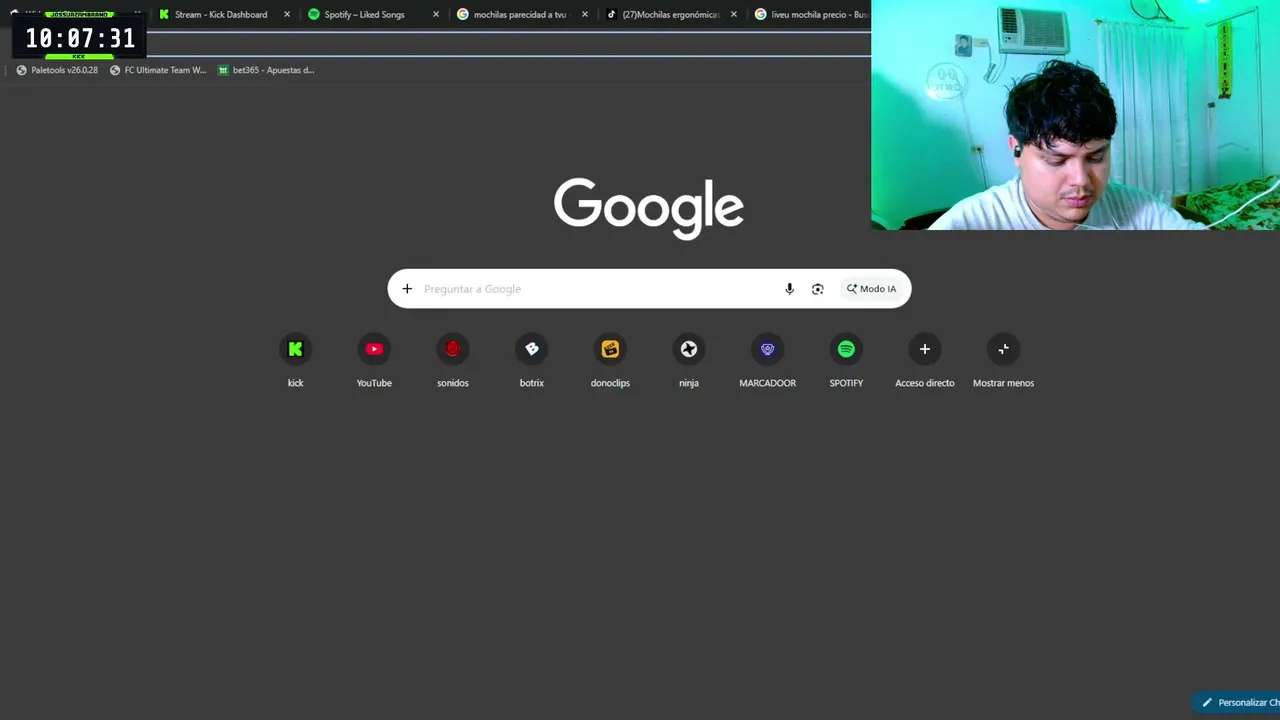Viewport: 1280px width, 720px height.
Task: Close the Spotify – Liked Songs tab
Action: click(x=436, y=15)
